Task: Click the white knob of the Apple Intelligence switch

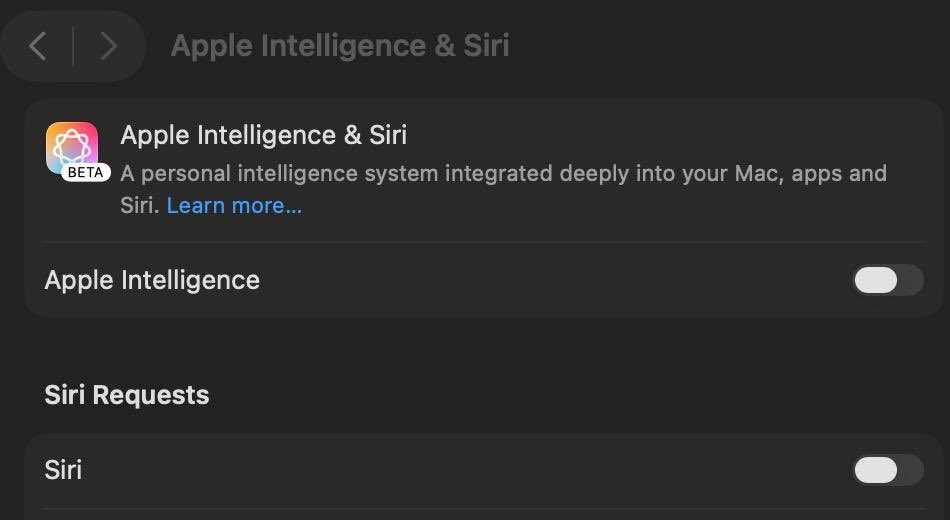Action: (x=876, y=280)
